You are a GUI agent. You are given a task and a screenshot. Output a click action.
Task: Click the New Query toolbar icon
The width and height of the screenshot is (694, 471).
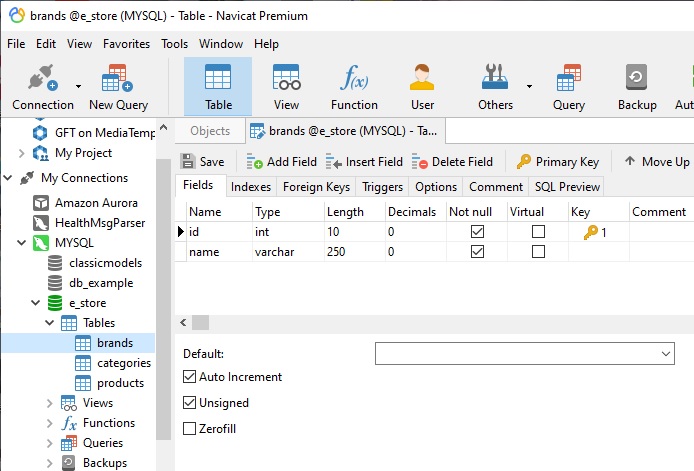pyautogui.click(x=118, y=87)
